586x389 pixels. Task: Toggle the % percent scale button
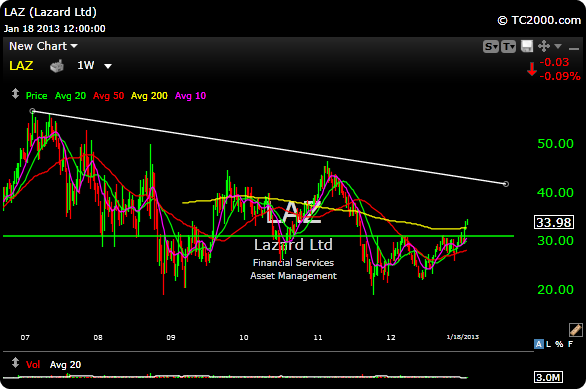click(x=559, y=344)
